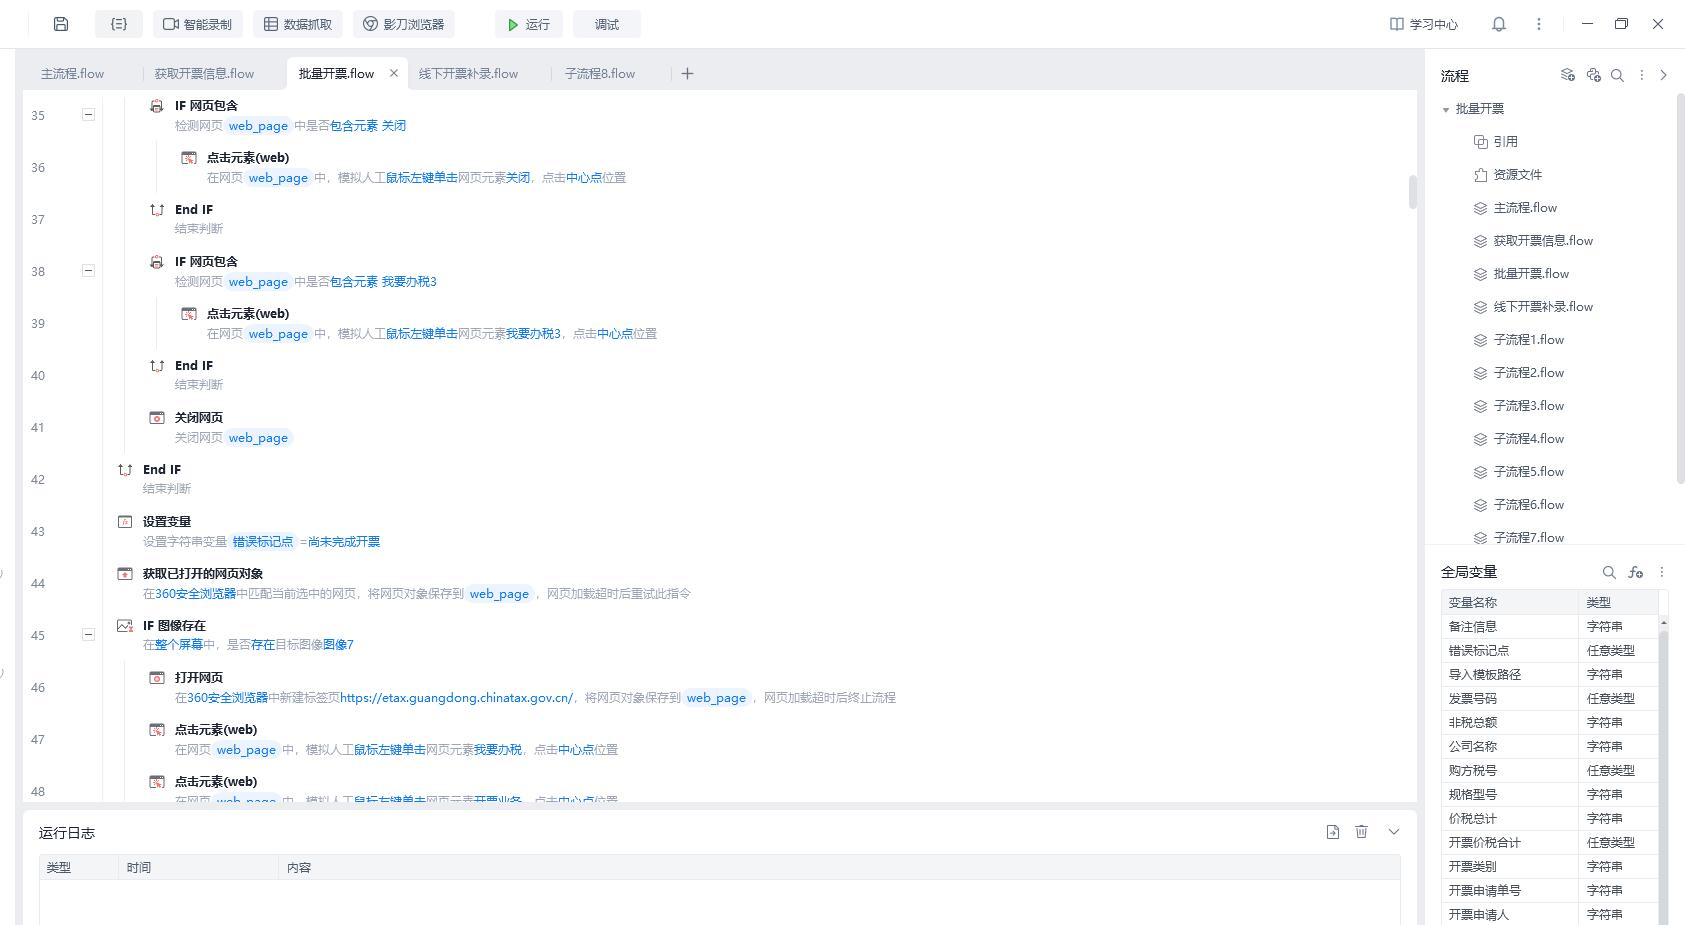The height and width of the screenshot is (925, 1685).
Task: Export run log with document icon
Action: pyautogui.click(x=1333, y=832)
